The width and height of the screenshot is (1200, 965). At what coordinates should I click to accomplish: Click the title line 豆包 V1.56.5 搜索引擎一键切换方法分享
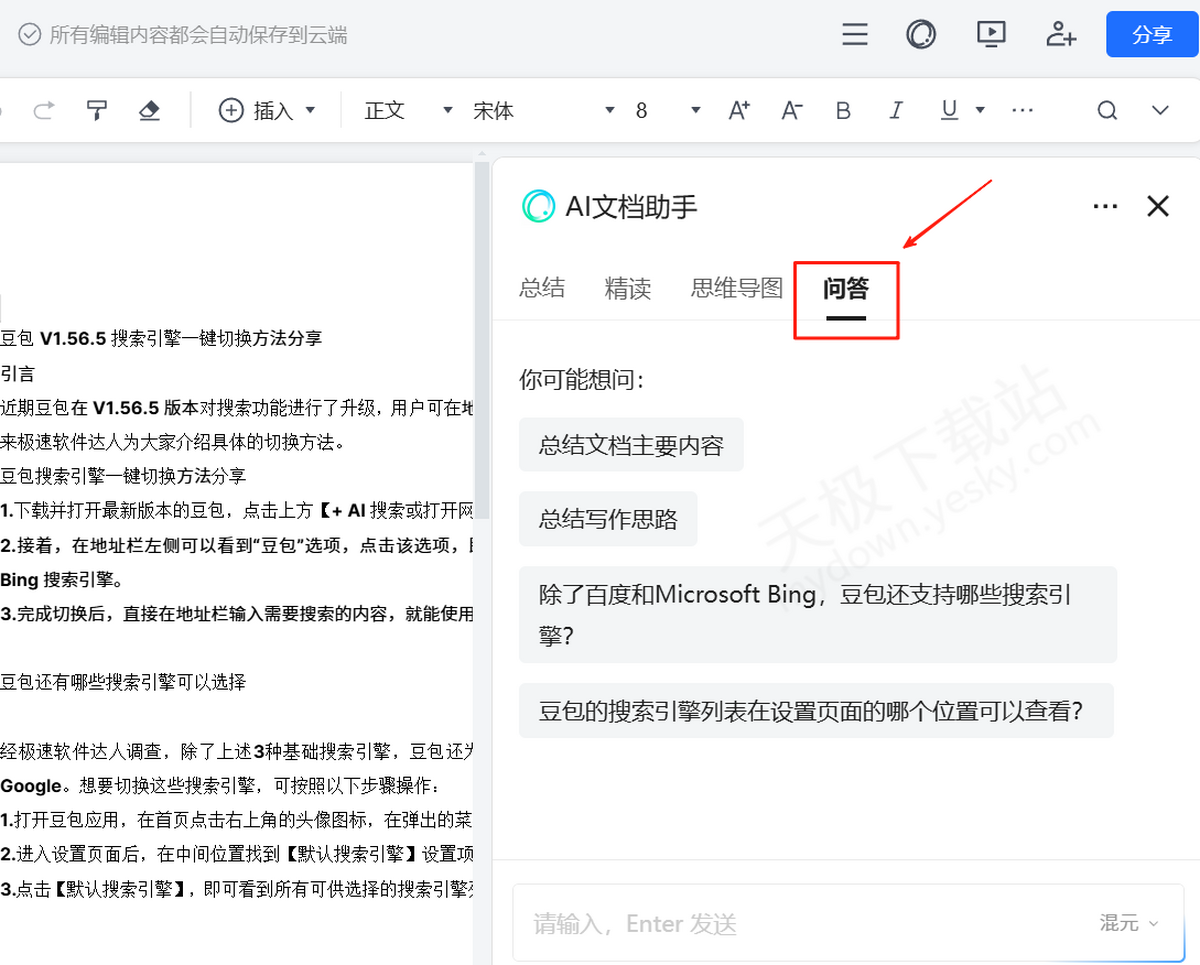(161, 338)
